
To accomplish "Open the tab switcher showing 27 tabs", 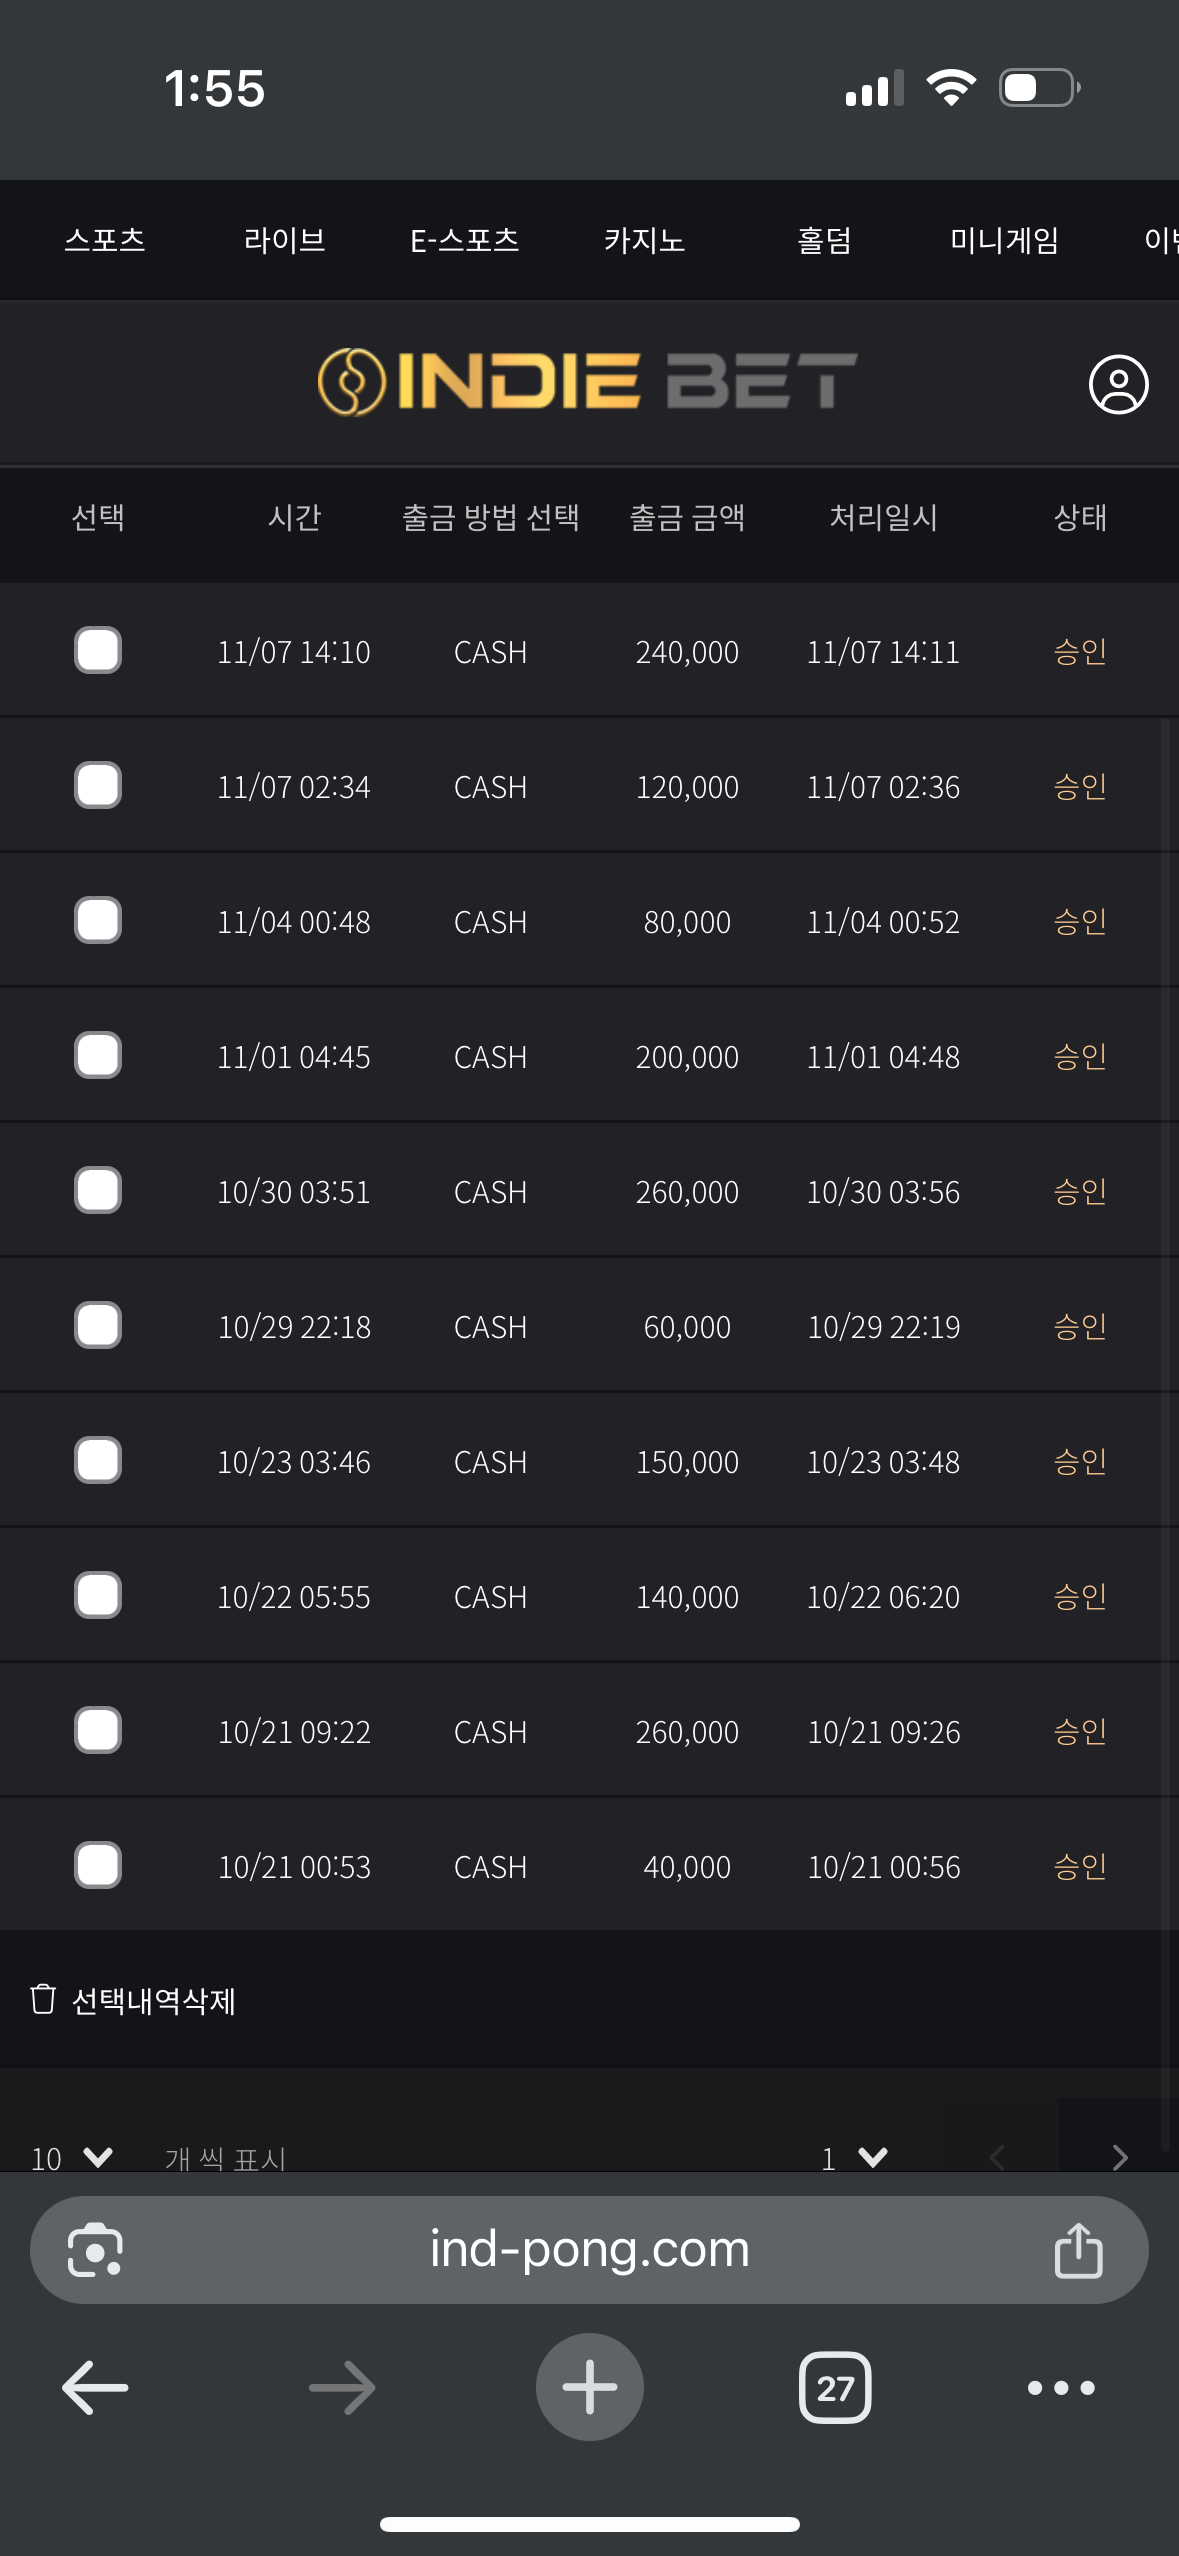I will [835, 2387].
